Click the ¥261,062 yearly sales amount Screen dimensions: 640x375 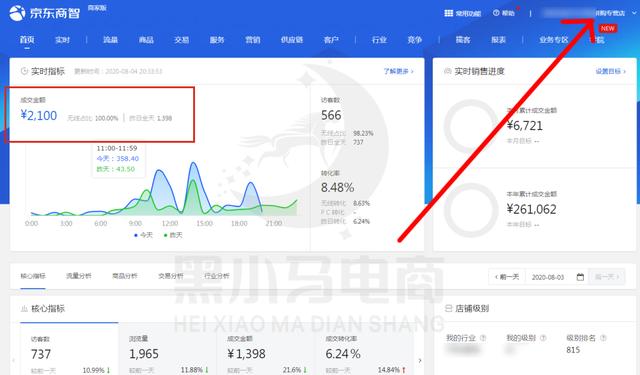(532, 209)
